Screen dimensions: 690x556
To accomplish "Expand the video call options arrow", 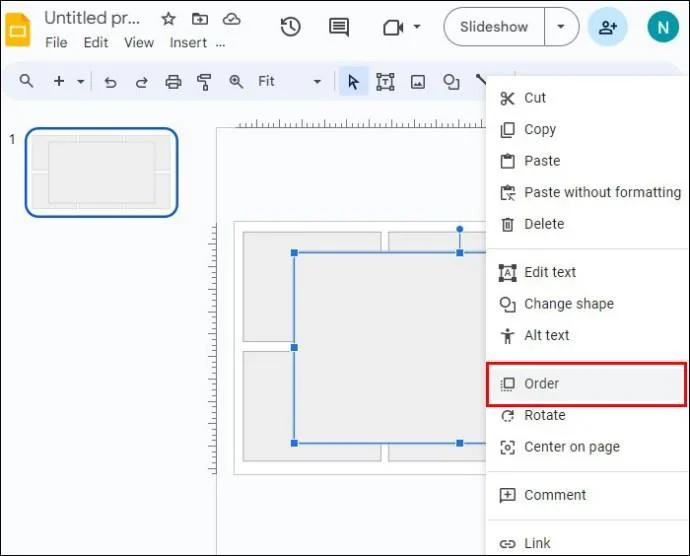I will 416,27.
